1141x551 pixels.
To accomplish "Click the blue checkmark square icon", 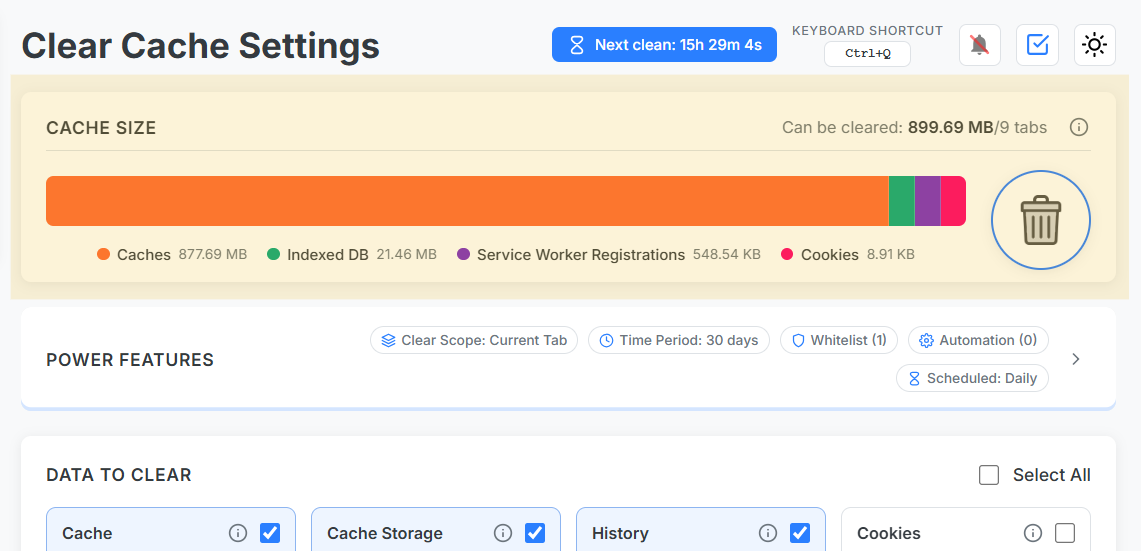I will (1037, 45).
